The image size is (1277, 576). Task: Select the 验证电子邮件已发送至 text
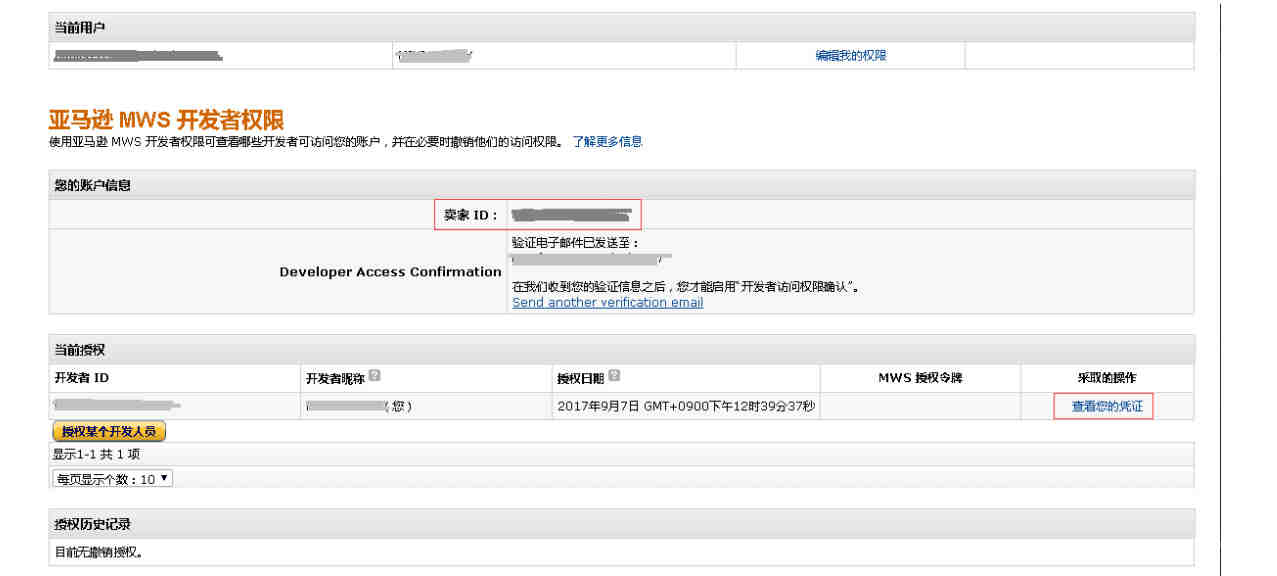pyautogui.click(x=575, y=243)
